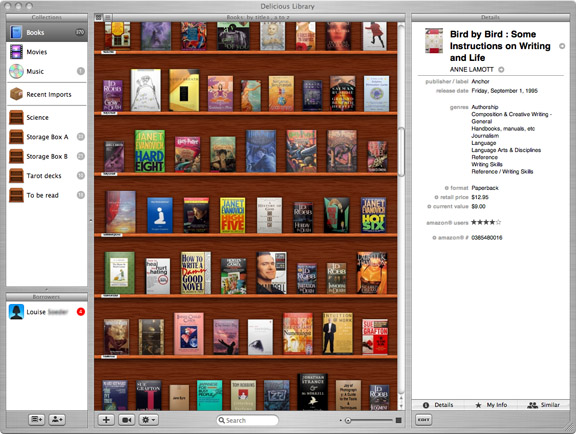Open the Science shelf
Image resolution: width=576 pixels, height=434 pixels.
click(47, 117)
